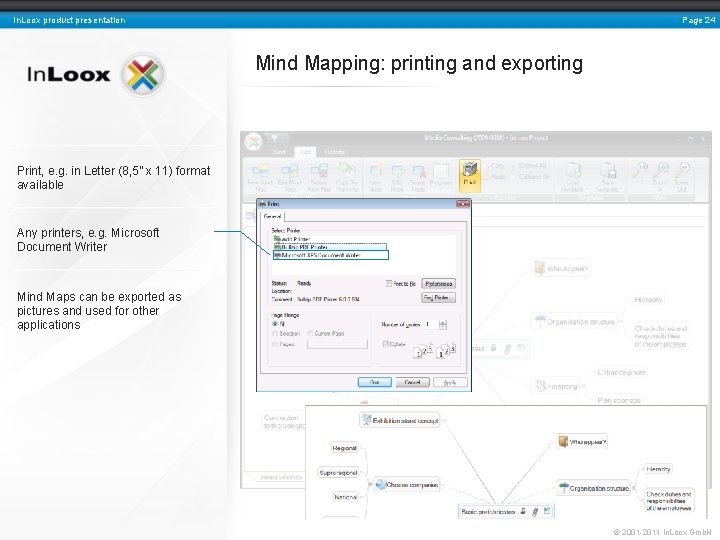Image resolution: width=720 pixels, height=540 pixels.
Task: Click the Edit Mind Map ribbon icon
Action: click(x=289, y=177)
